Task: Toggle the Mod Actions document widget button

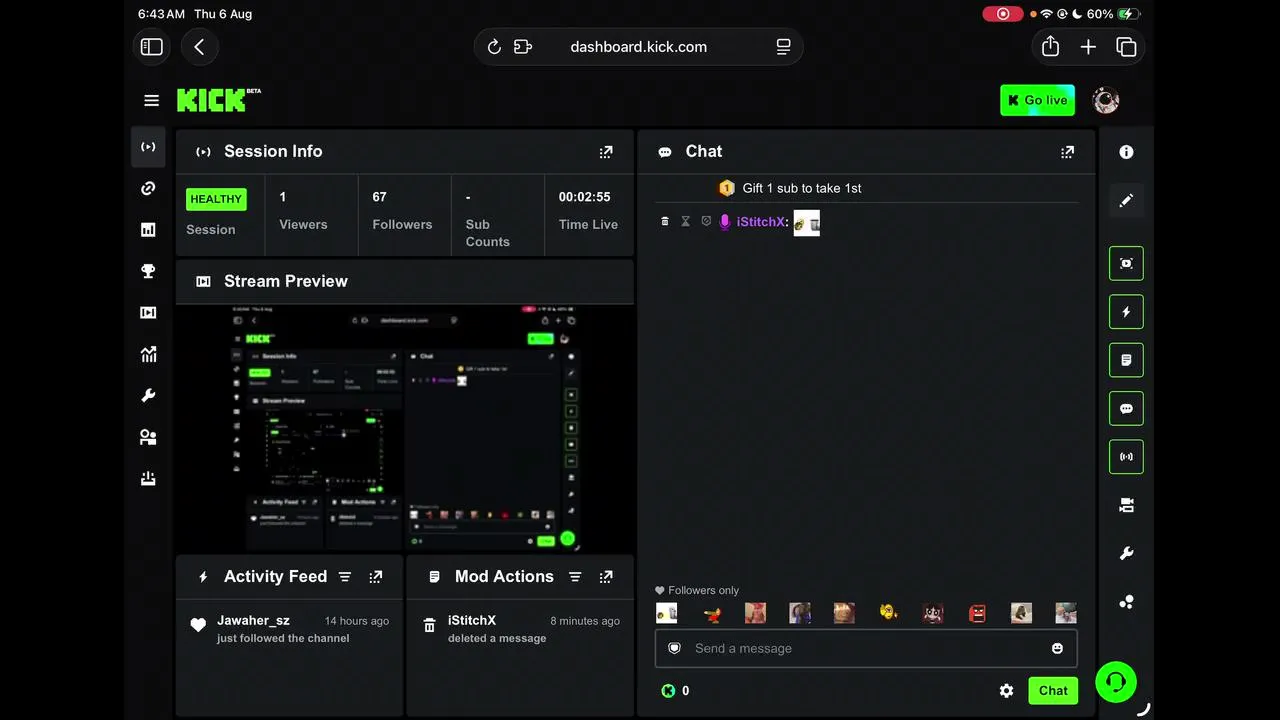Action: 1126,360
